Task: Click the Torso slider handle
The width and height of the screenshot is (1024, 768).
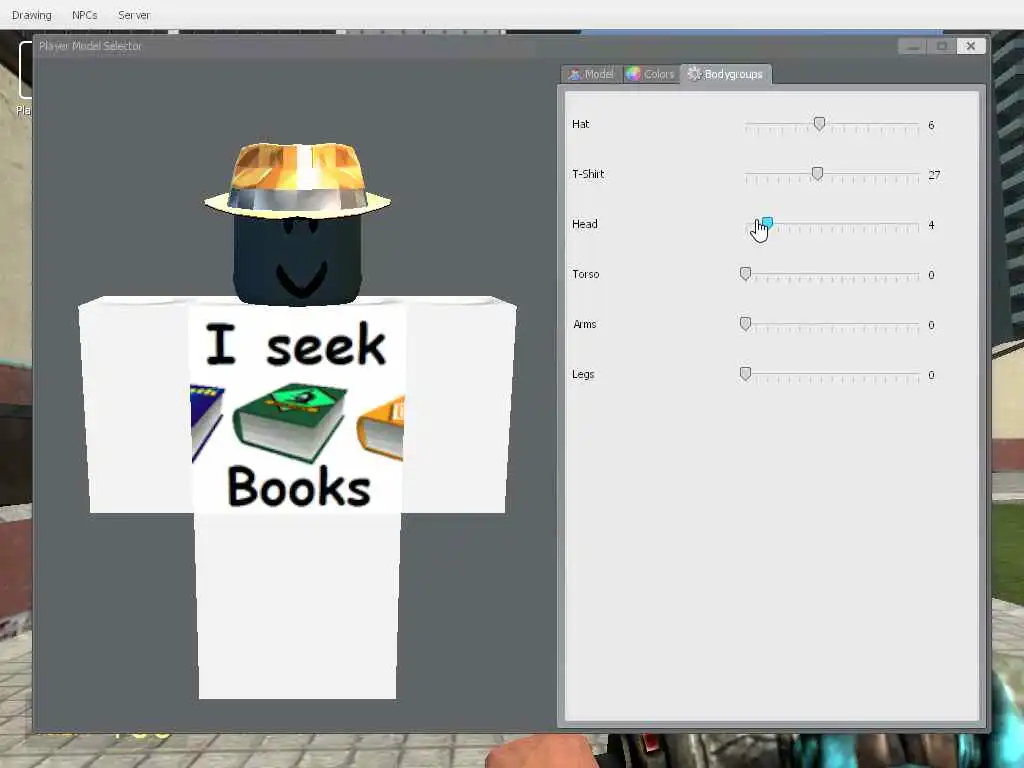Action: (x=745, y=274)
